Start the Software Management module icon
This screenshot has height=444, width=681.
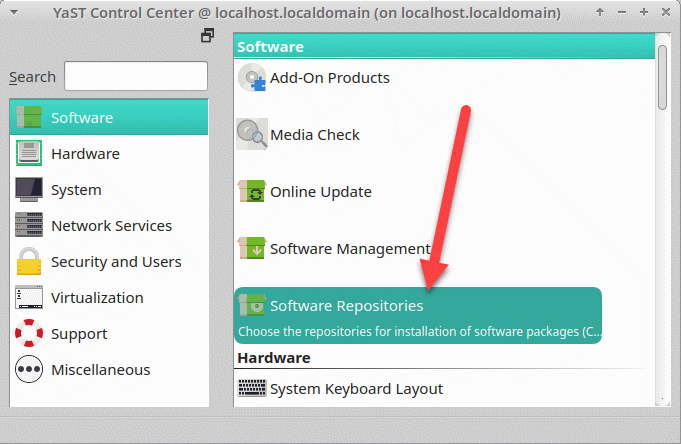(x=252, y=248)
